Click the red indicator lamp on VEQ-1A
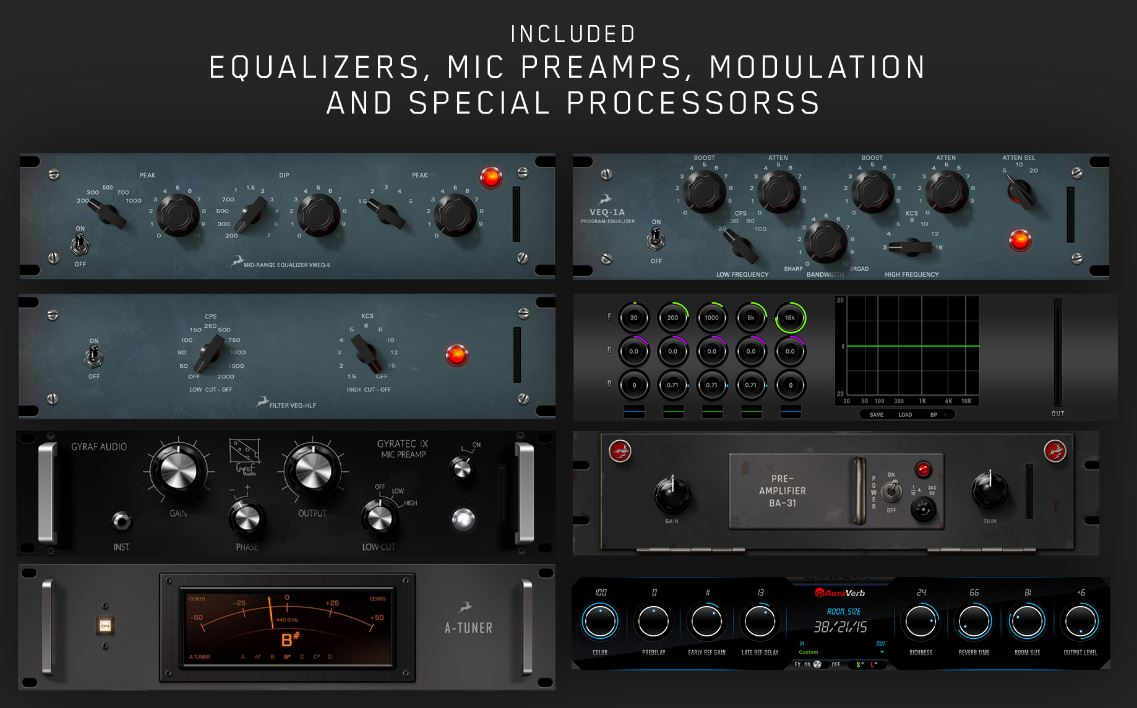Viewport: 1137px width, 708px height. tap(1020, 239)
